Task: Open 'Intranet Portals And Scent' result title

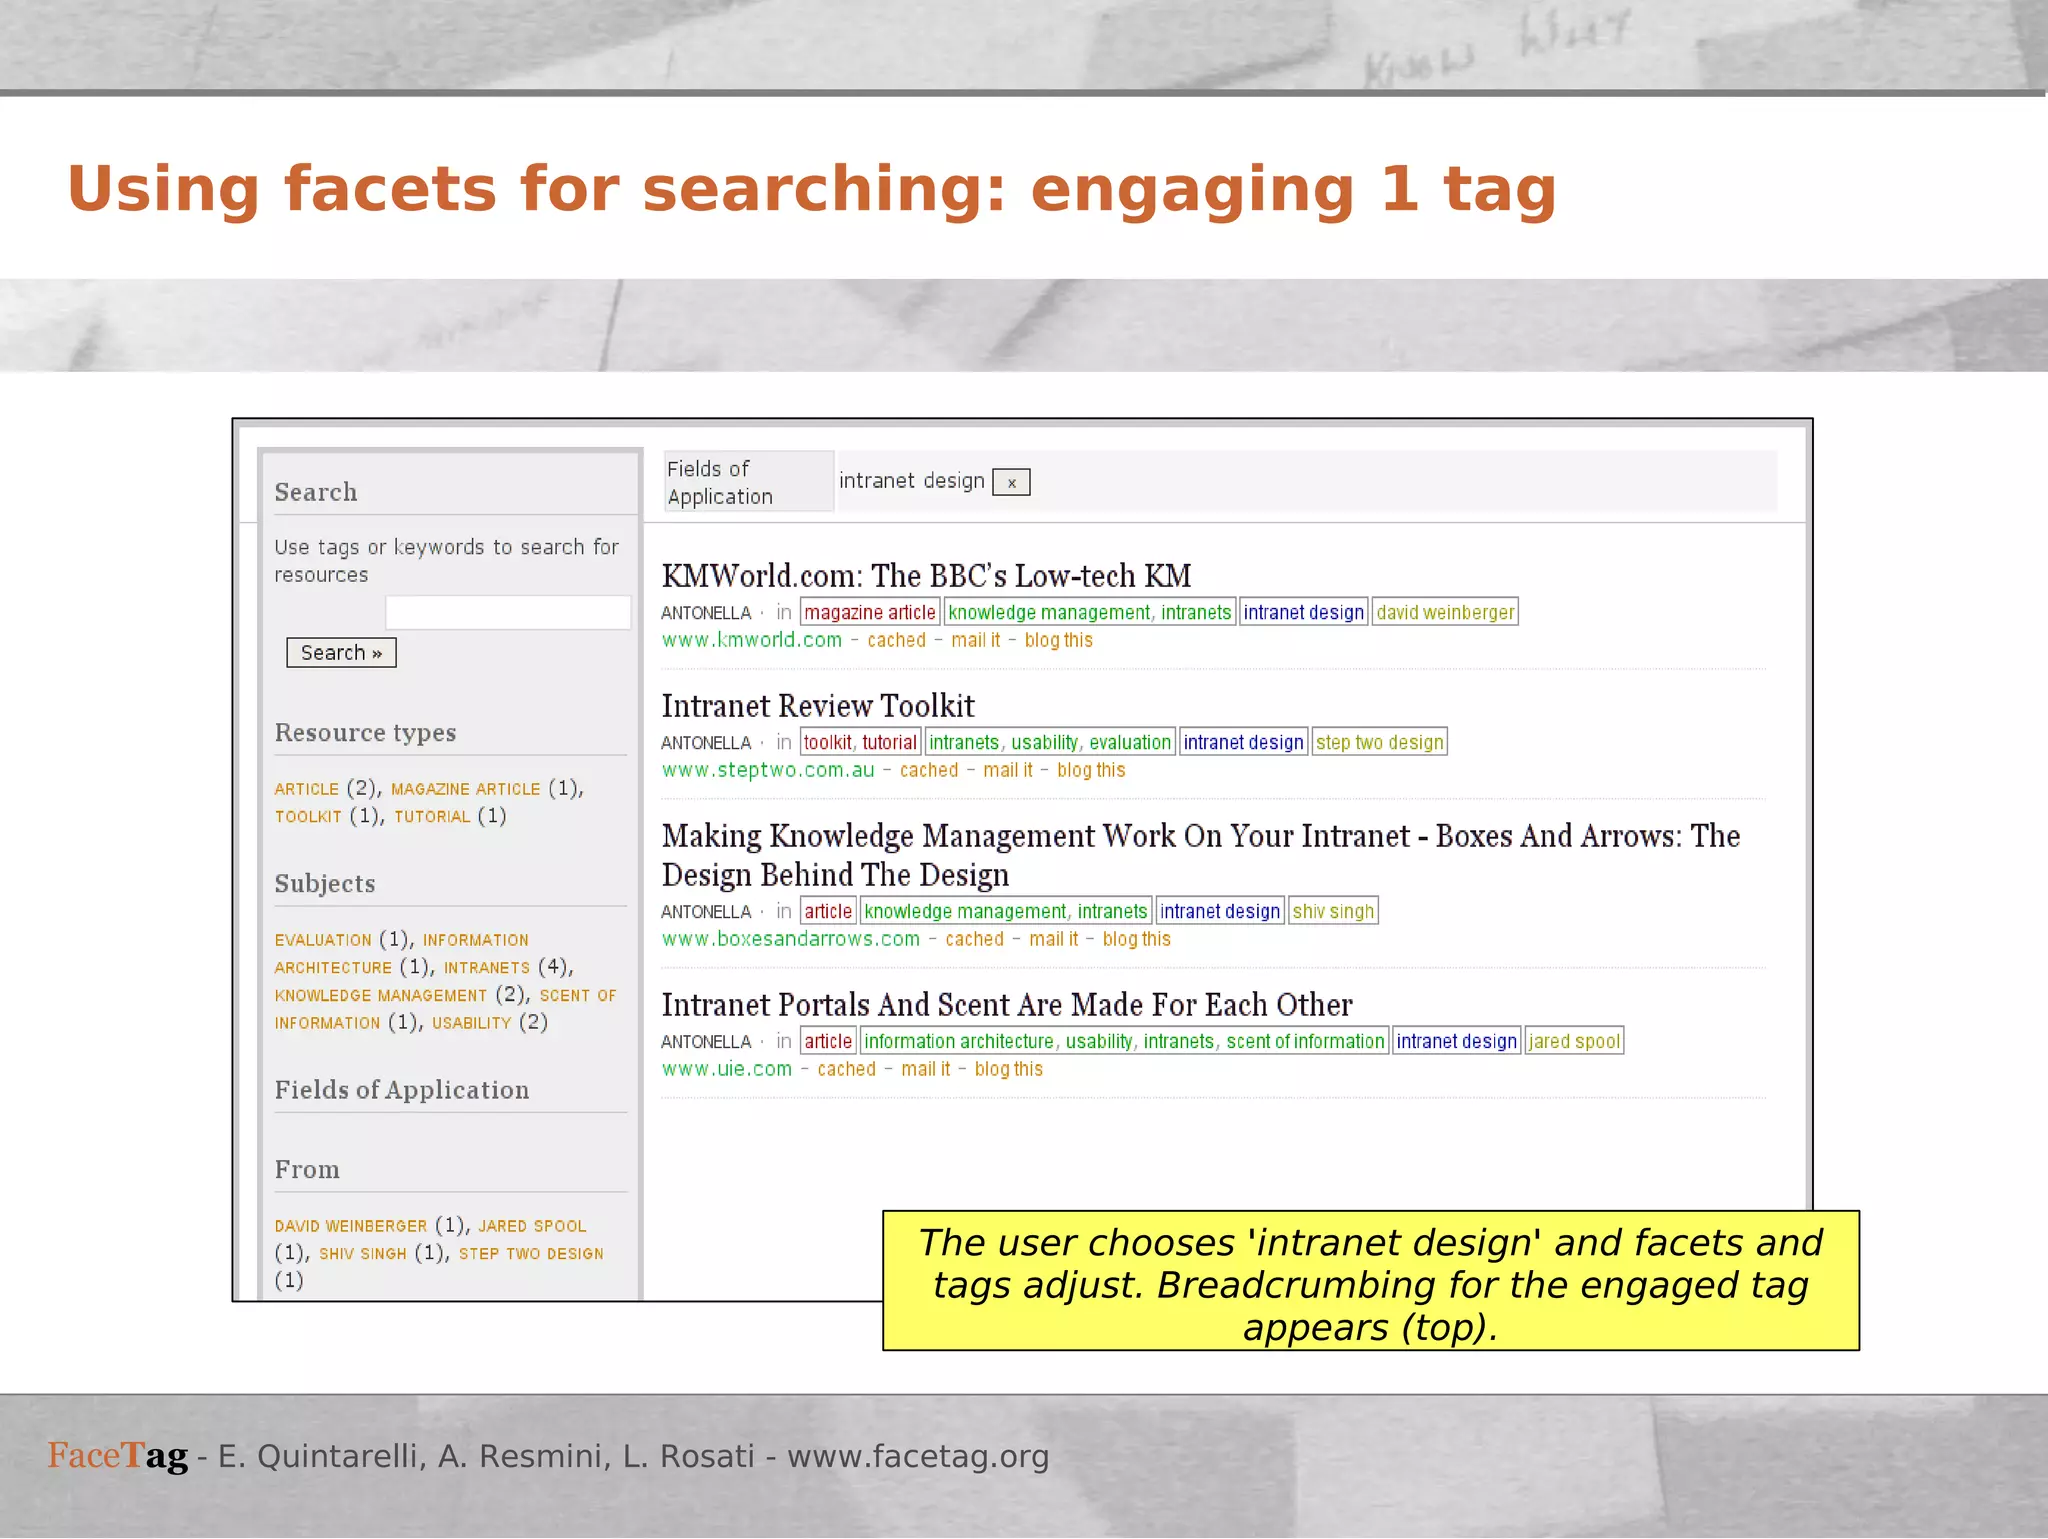Action: (x=1007, y=1005)
